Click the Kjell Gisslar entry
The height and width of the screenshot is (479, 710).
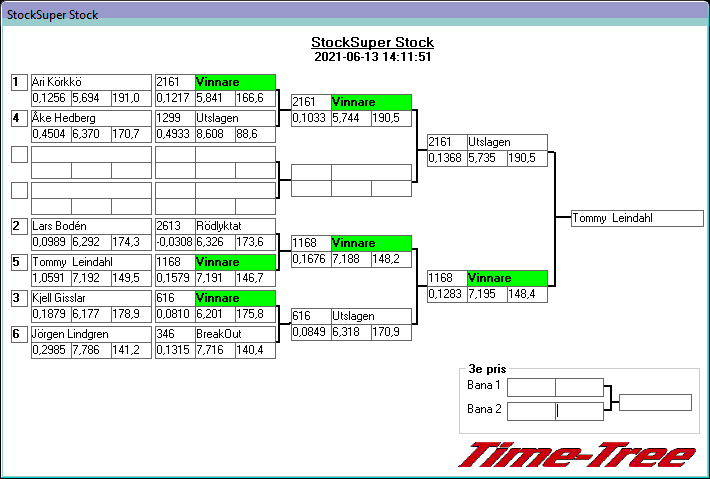pyautogui.click(x=90, y=298)
